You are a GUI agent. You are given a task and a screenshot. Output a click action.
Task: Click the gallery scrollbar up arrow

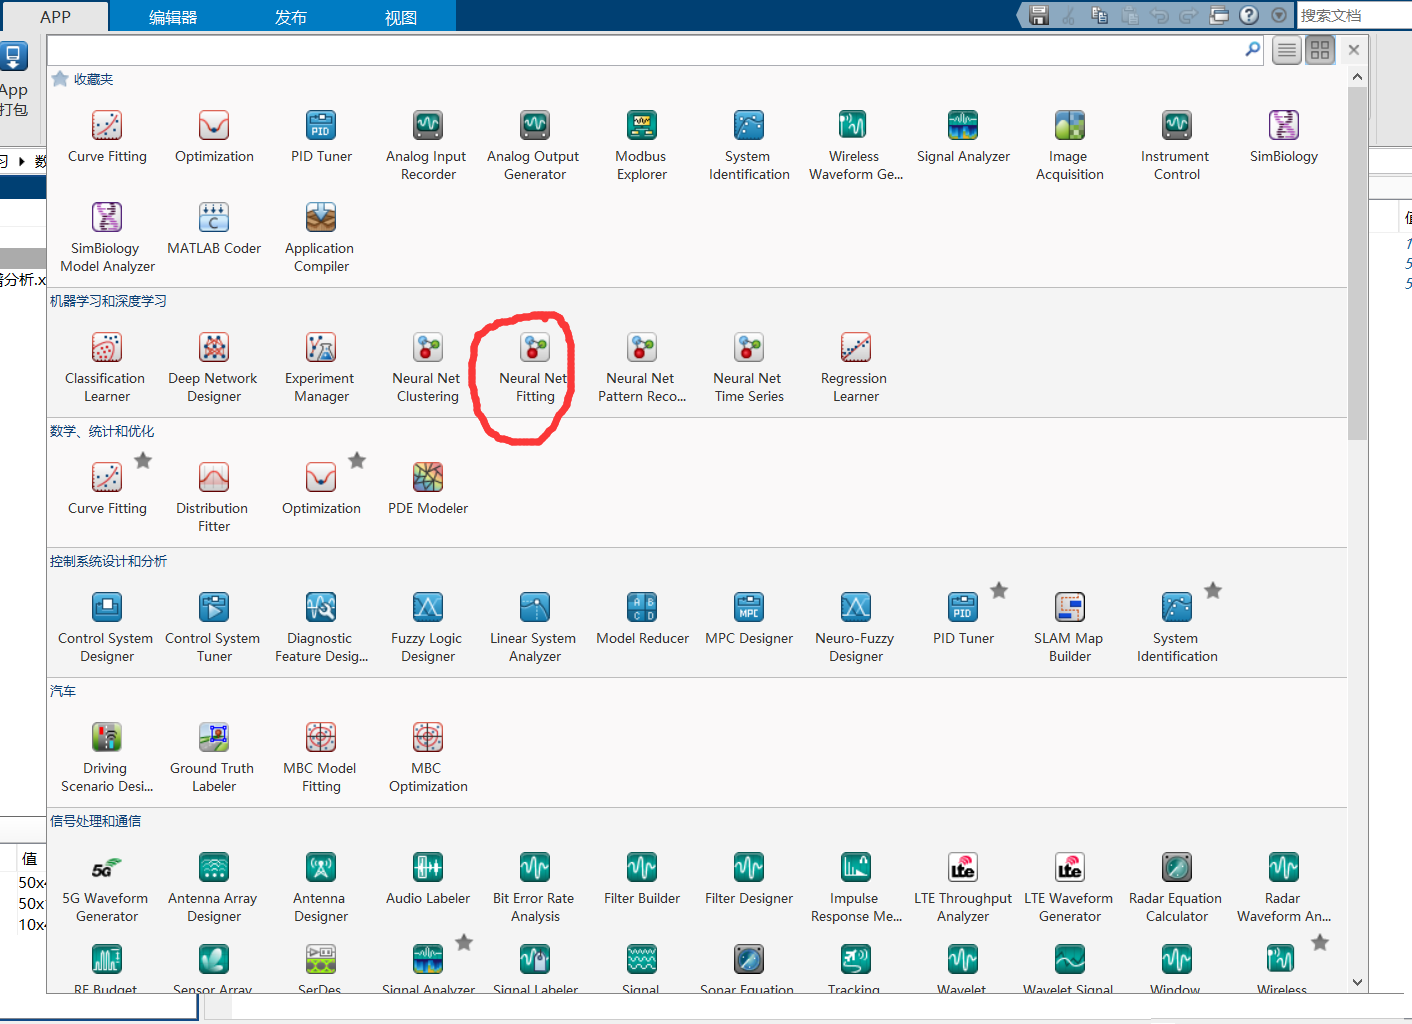tap(1357, 76)
